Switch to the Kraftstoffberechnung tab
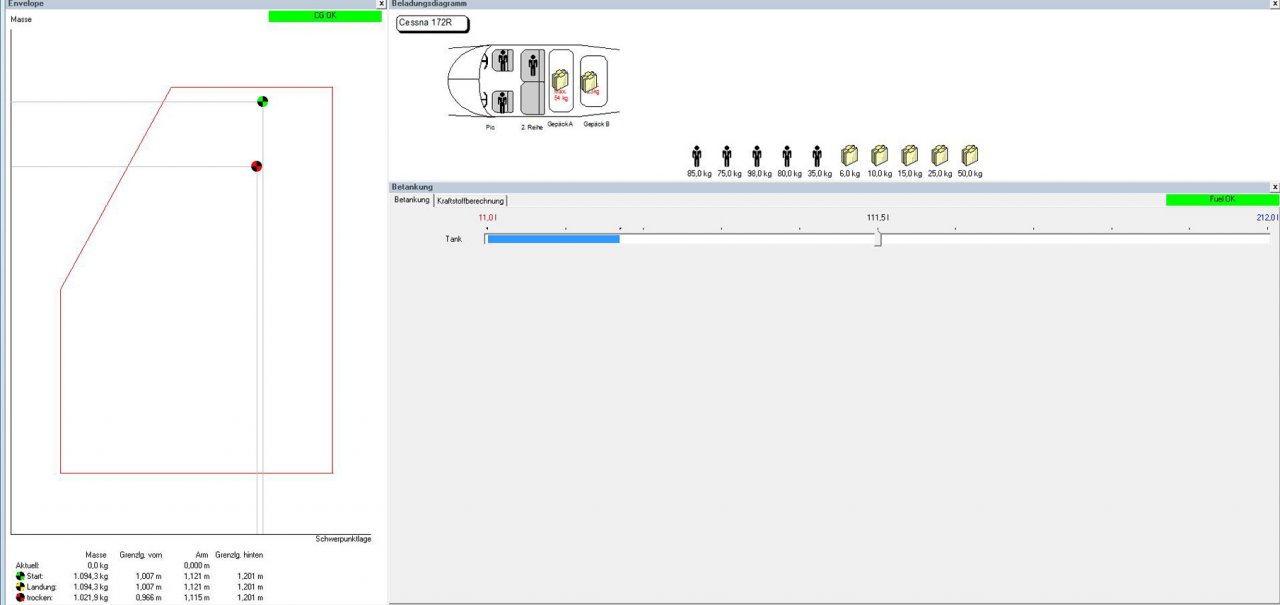The height and width of the screenshot is (605, 1280). 470,200
